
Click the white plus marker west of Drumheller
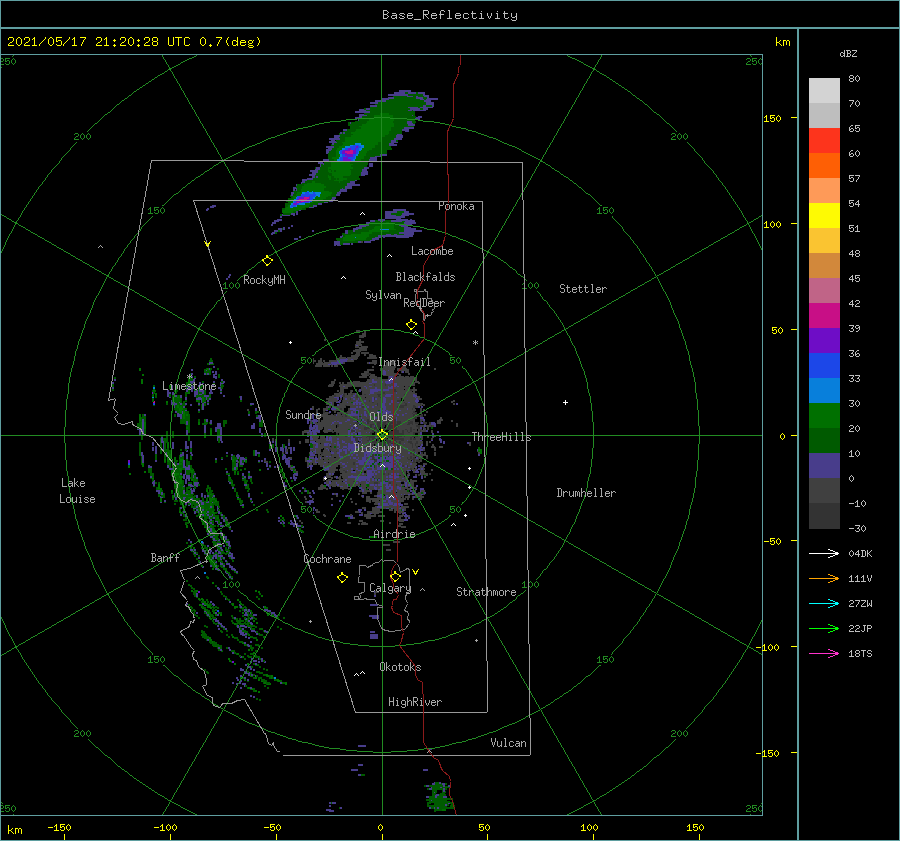565,402
